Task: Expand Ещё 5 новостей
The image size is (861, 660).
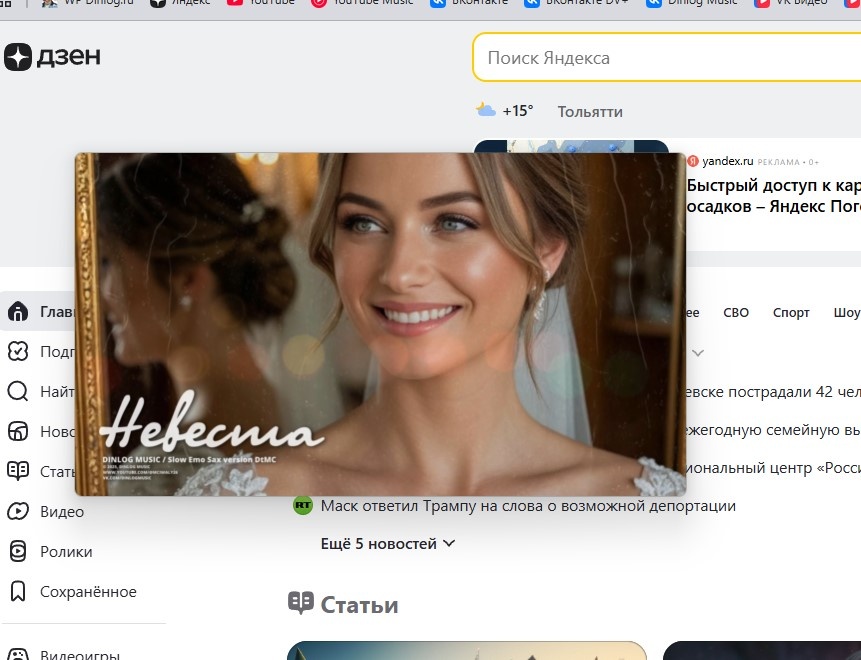Action: [388, 544]
